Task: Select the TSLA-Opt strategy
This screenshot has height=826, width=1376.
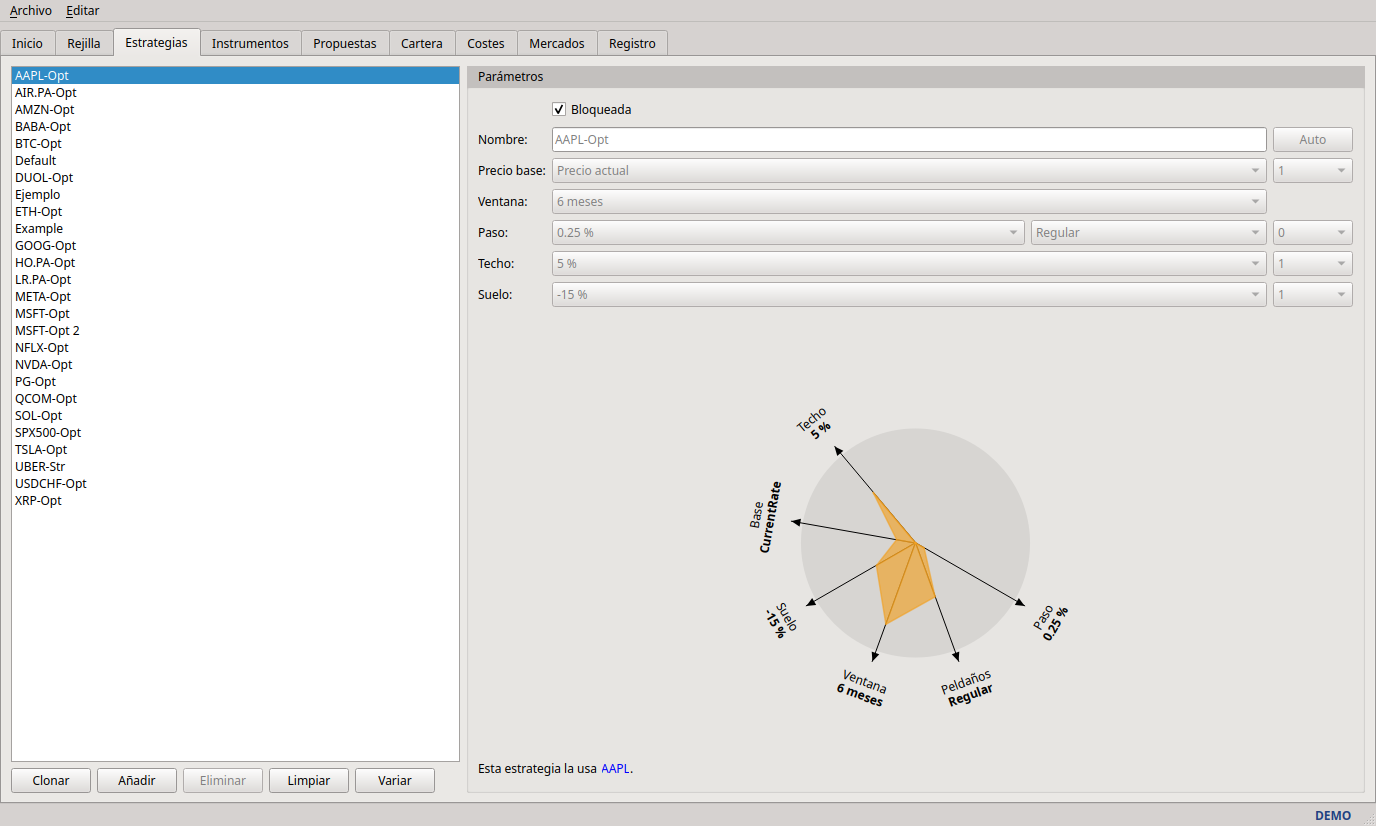Action: point(235,449)
